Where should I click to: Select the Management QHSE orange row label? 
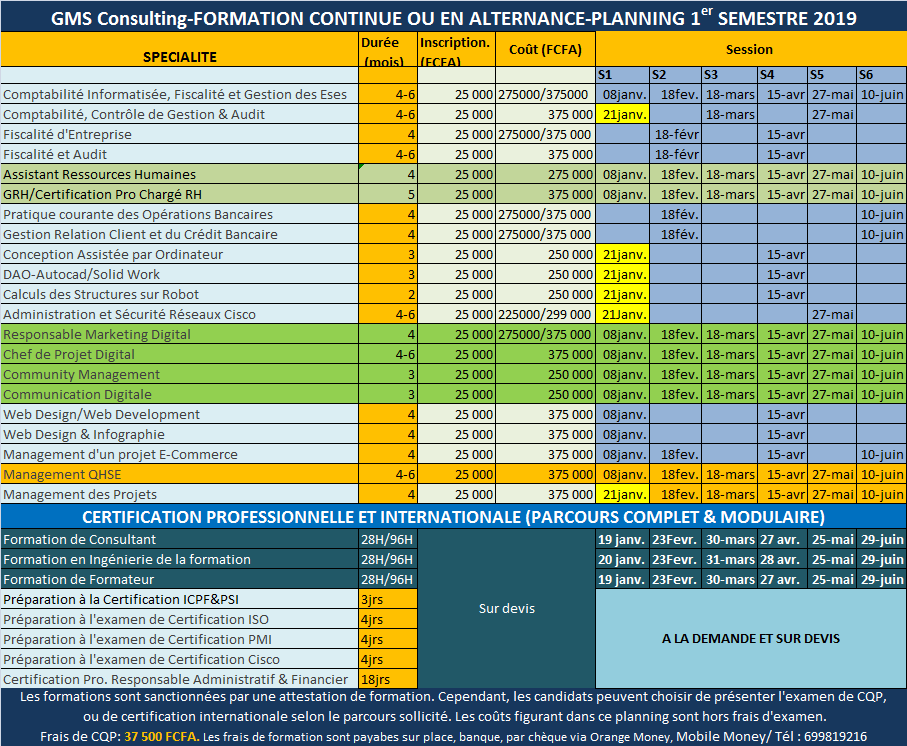[x=179, y=475]
